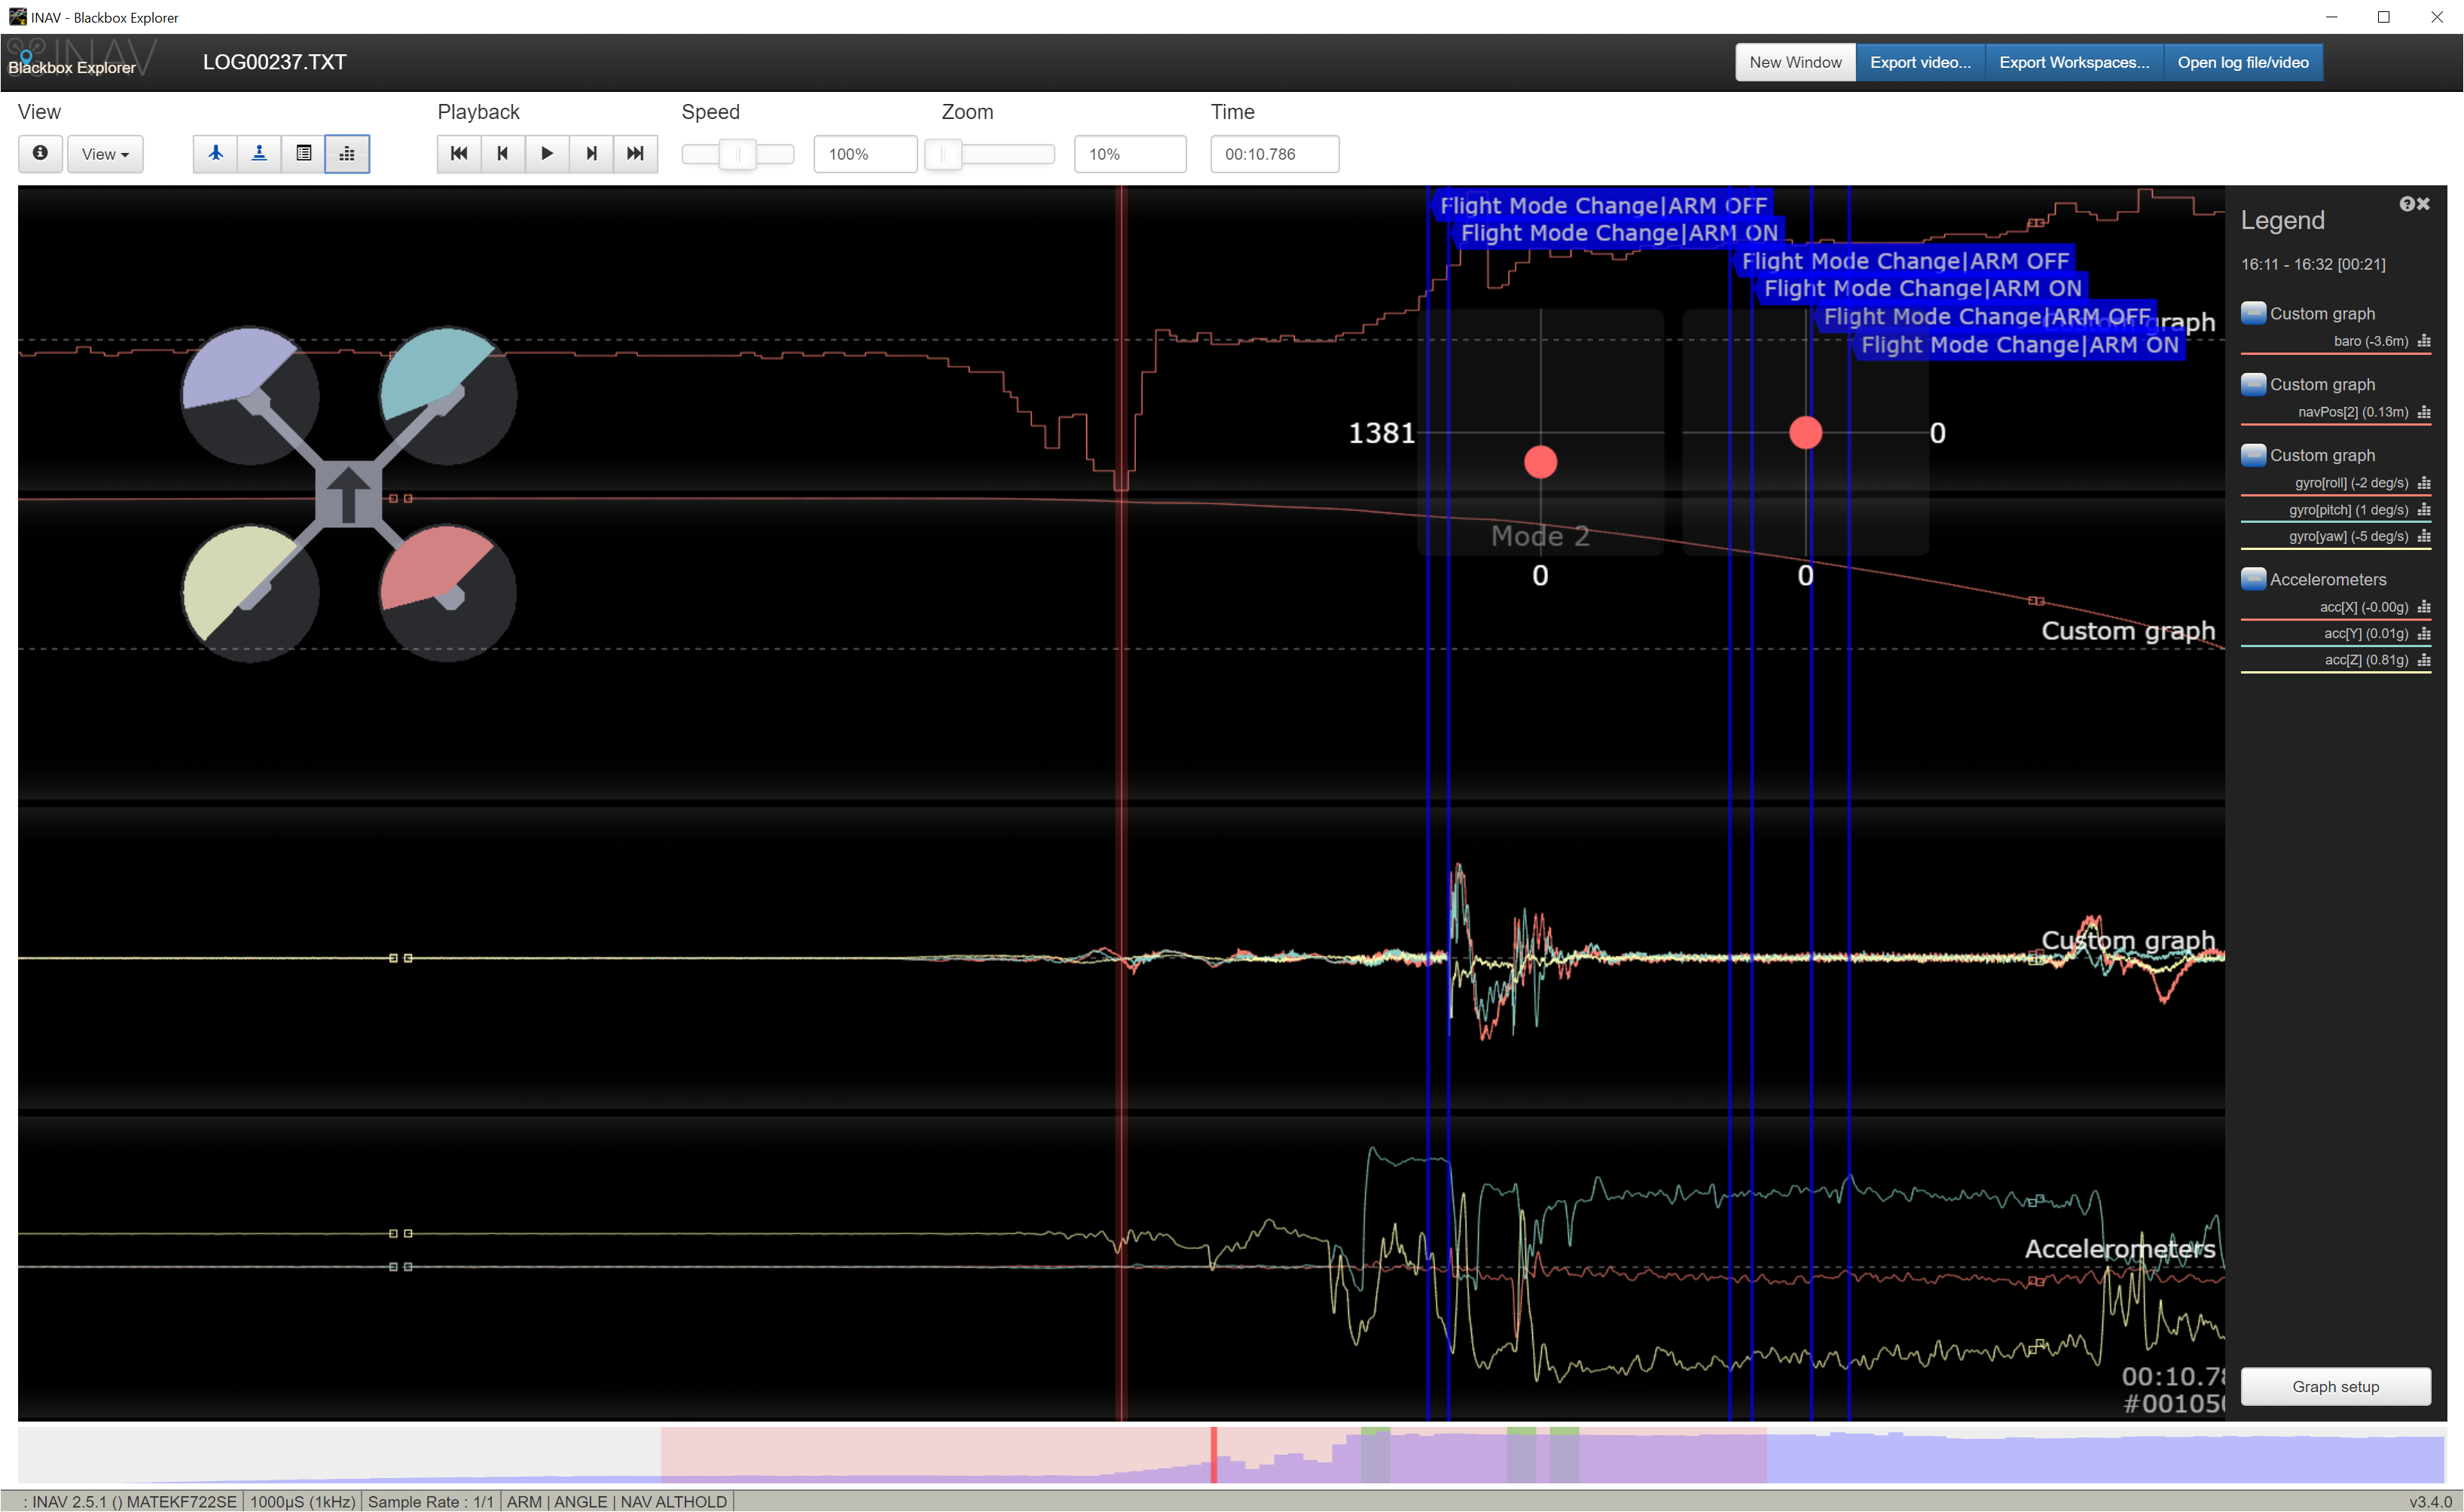Click the first Flight Mode Change ARM OFF marker
The height and width of the screenshot is (1512, 2464).
tap(1603, 205)
